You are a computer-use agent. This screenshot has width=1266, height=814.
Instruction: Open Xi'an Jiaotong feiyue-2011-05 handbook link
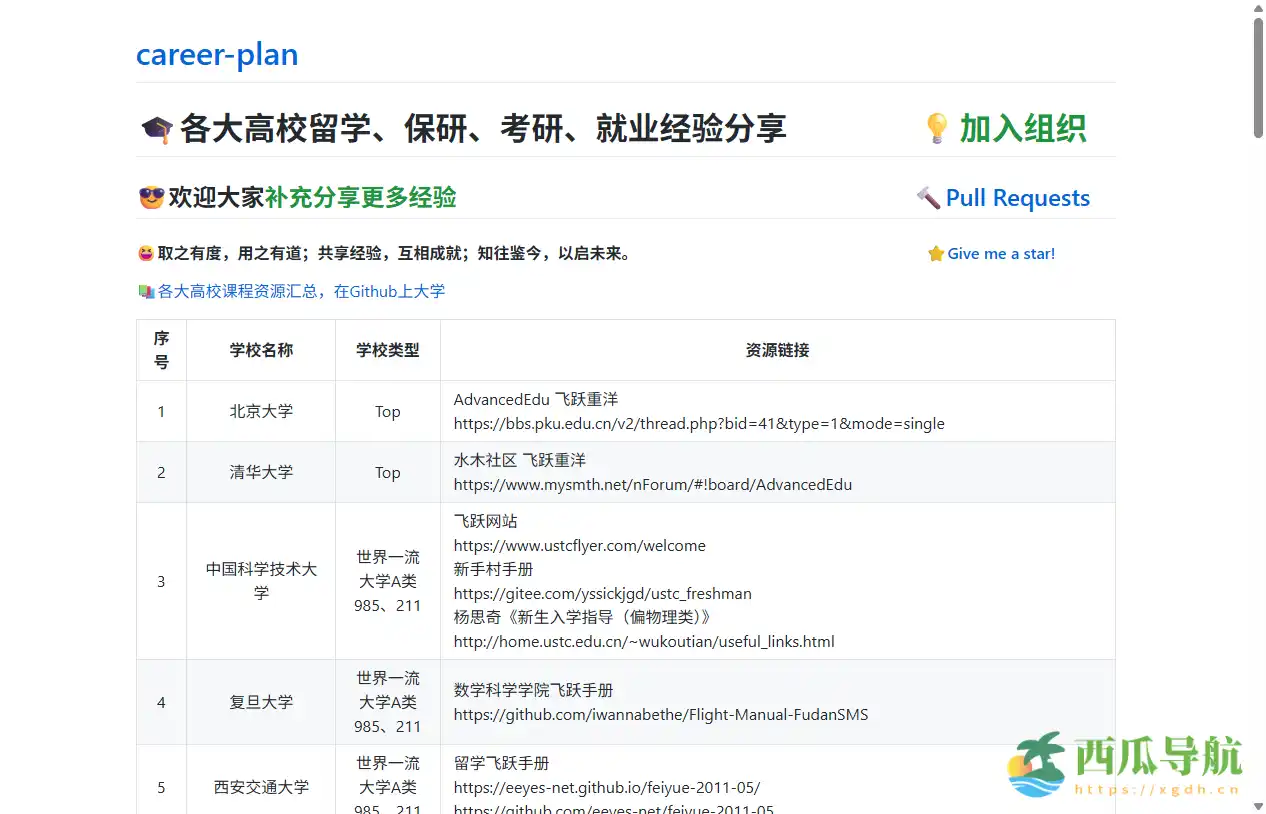(x=606, y=787)
